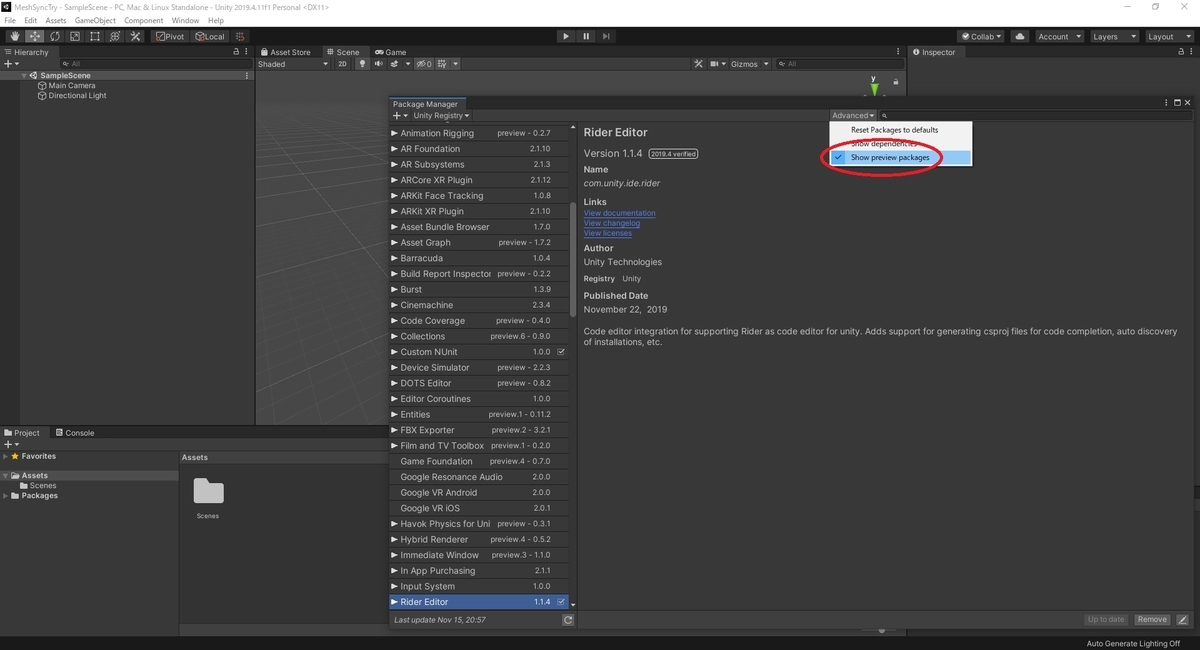The height and width of the screenshot is (650, 1200).
Task: Refresh the package list
Action: tap(568, 620)
